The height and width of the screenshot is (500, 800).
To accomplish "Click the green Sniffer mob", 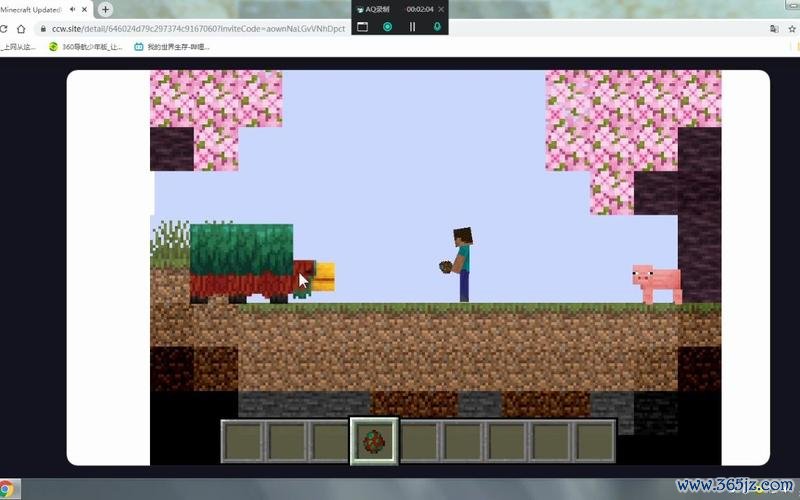I will click(245, 264).
